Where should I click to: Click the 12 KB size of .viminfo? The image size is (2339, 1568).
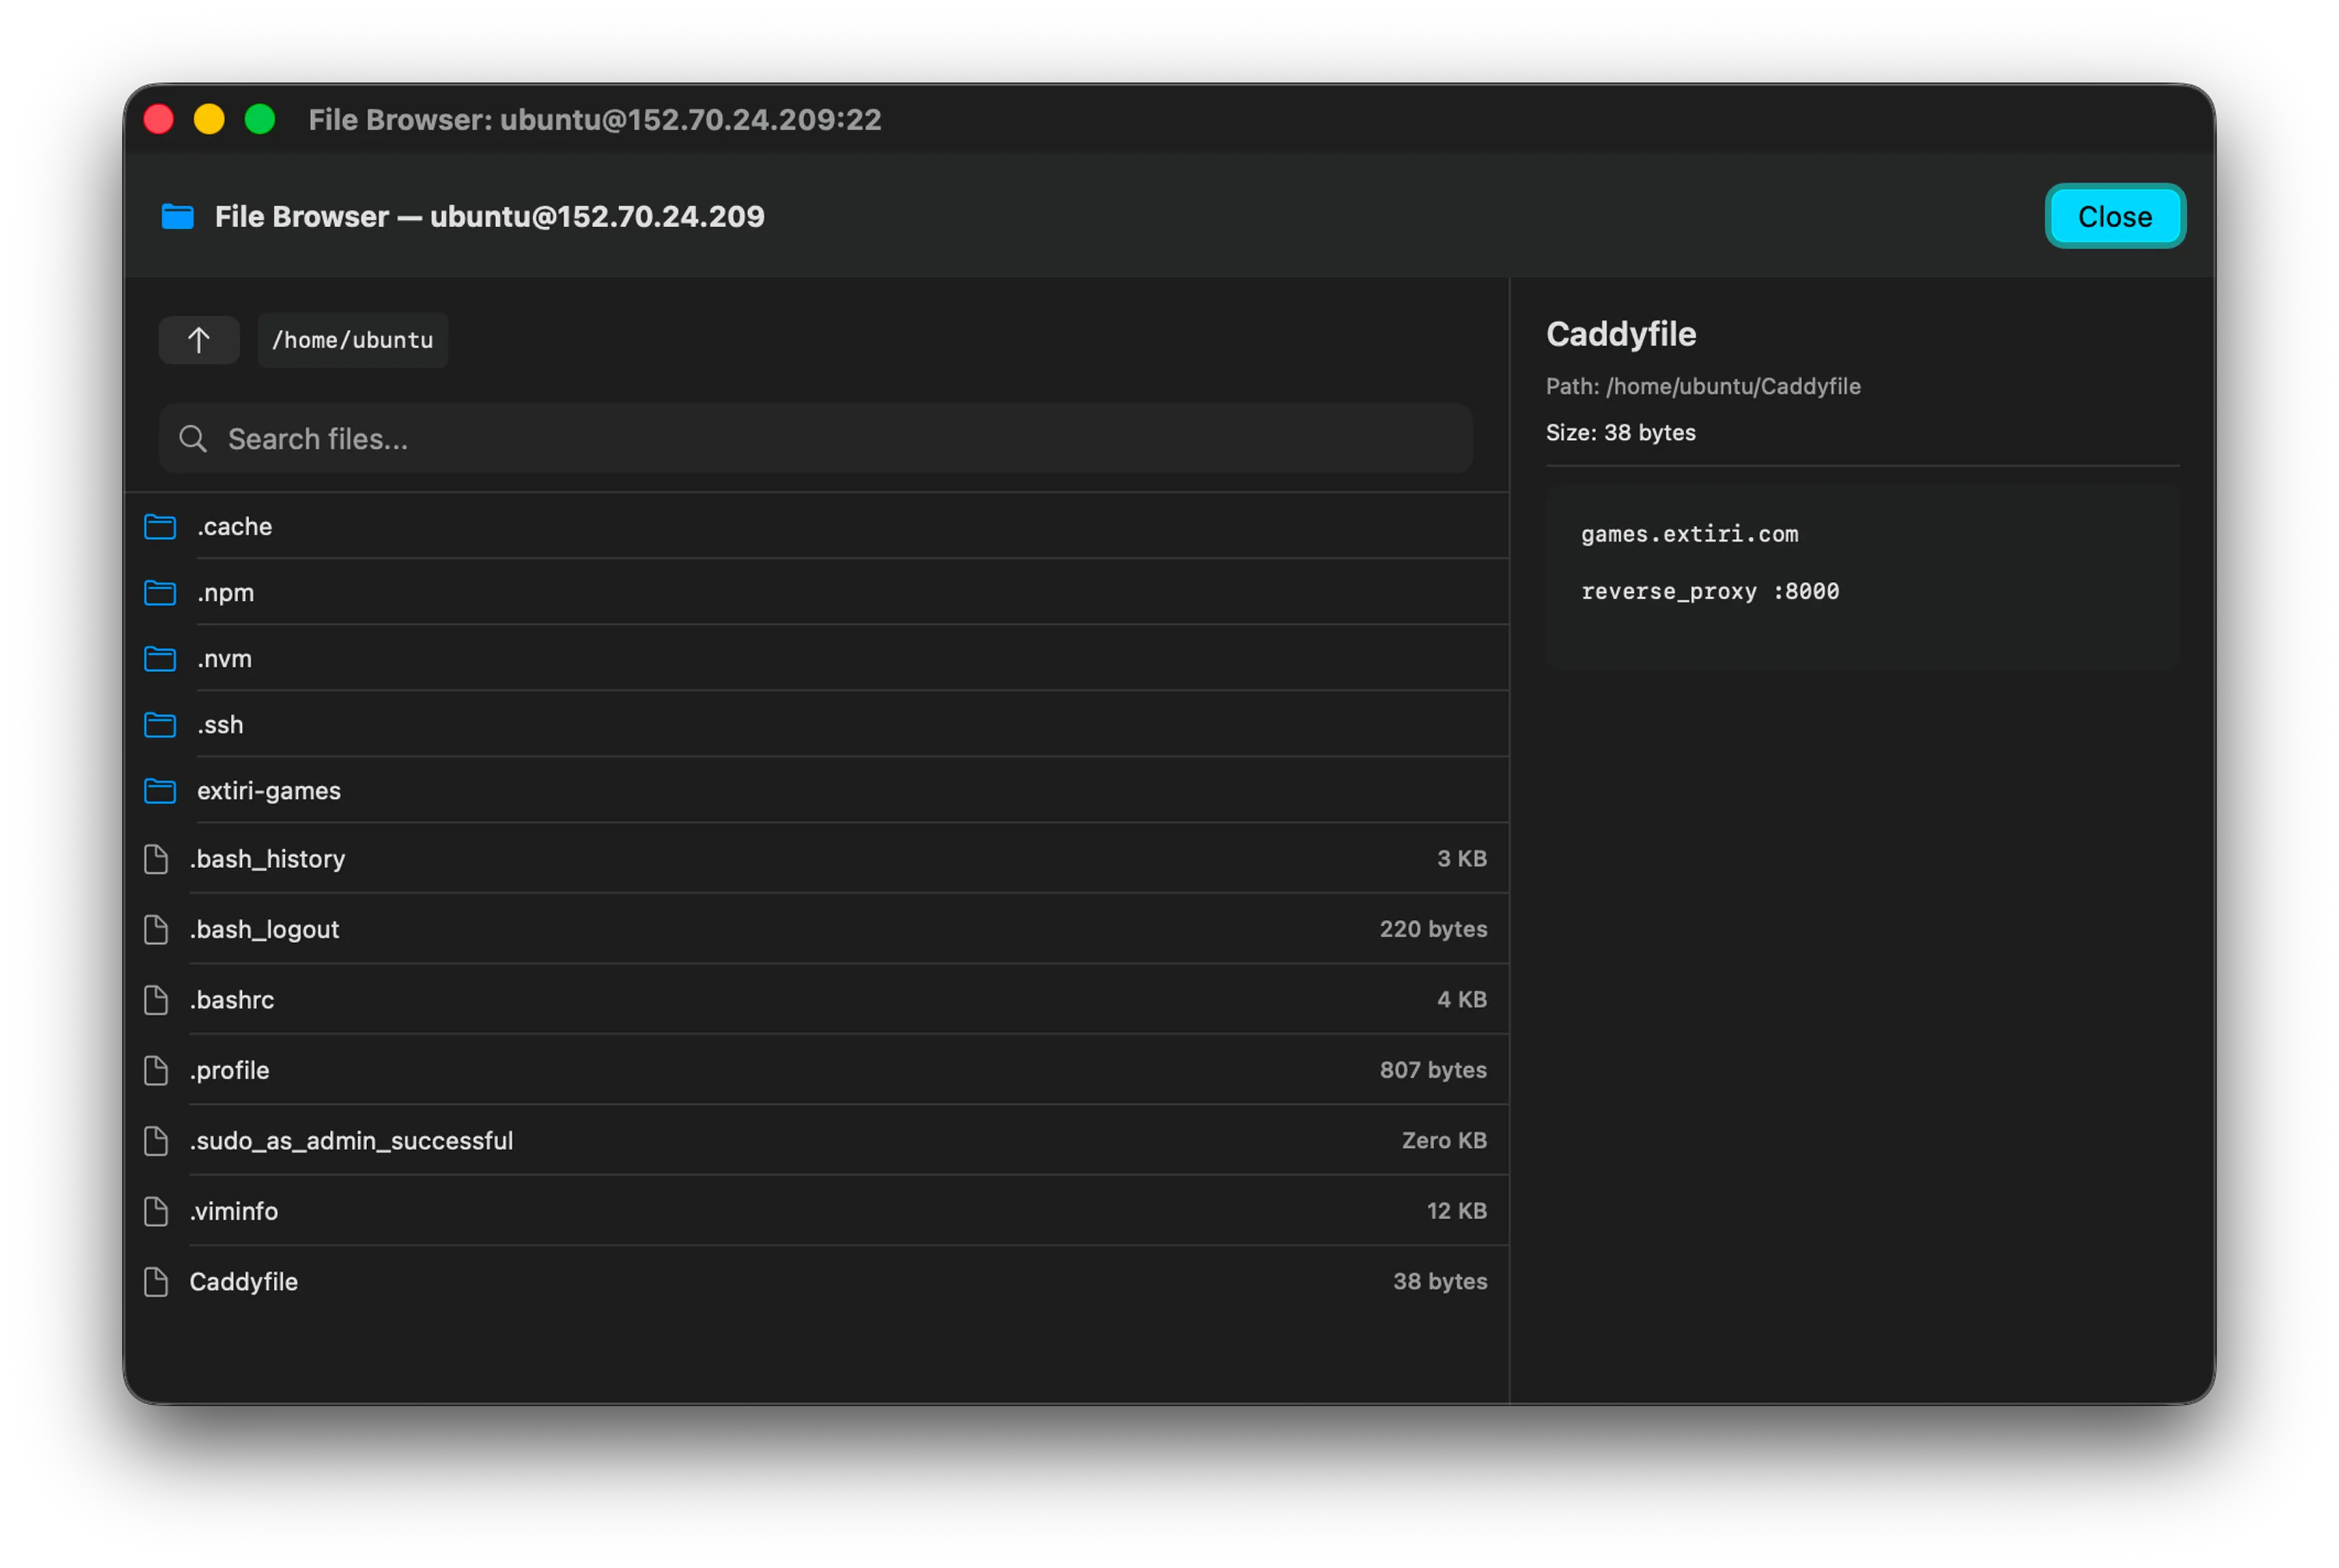pos(1457,1212)
